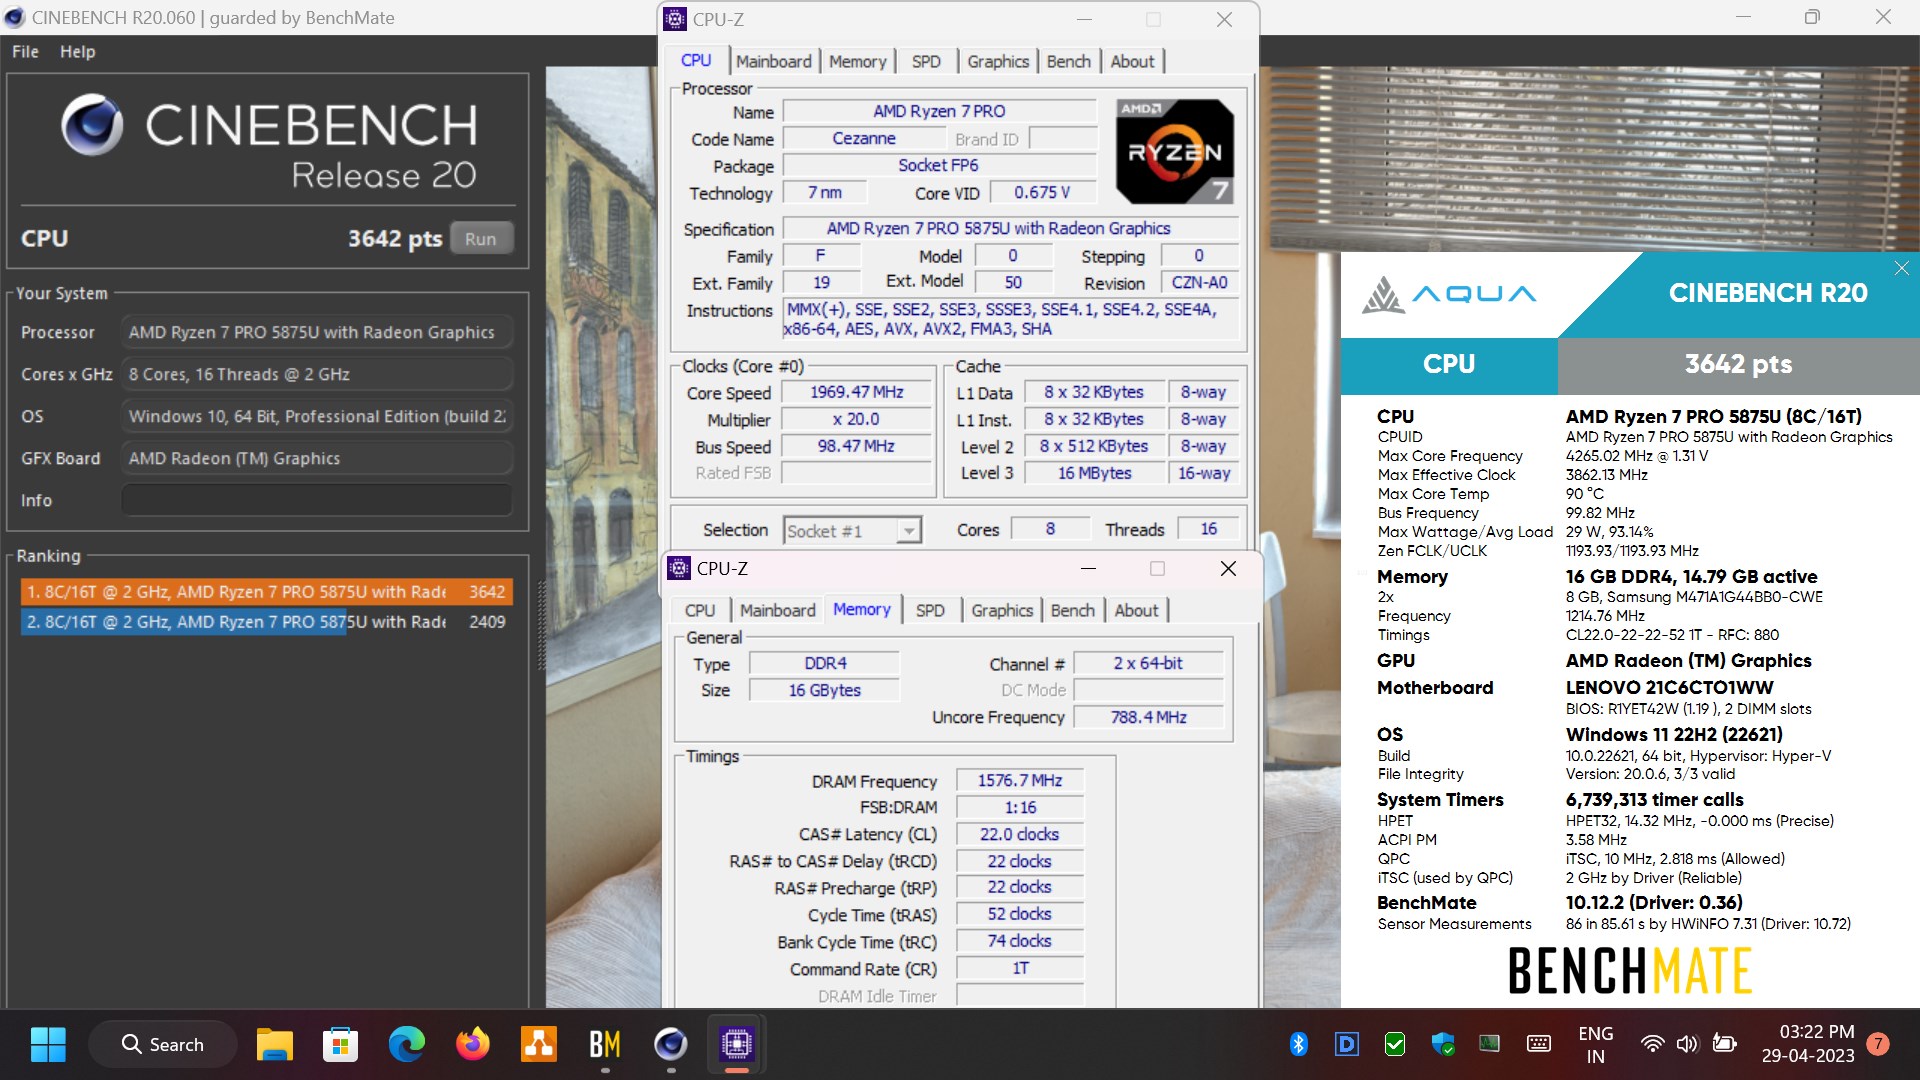Open Mainboard tab in lower CPU-Z window
1920x1080 pixels.
[x=778, y=610]
